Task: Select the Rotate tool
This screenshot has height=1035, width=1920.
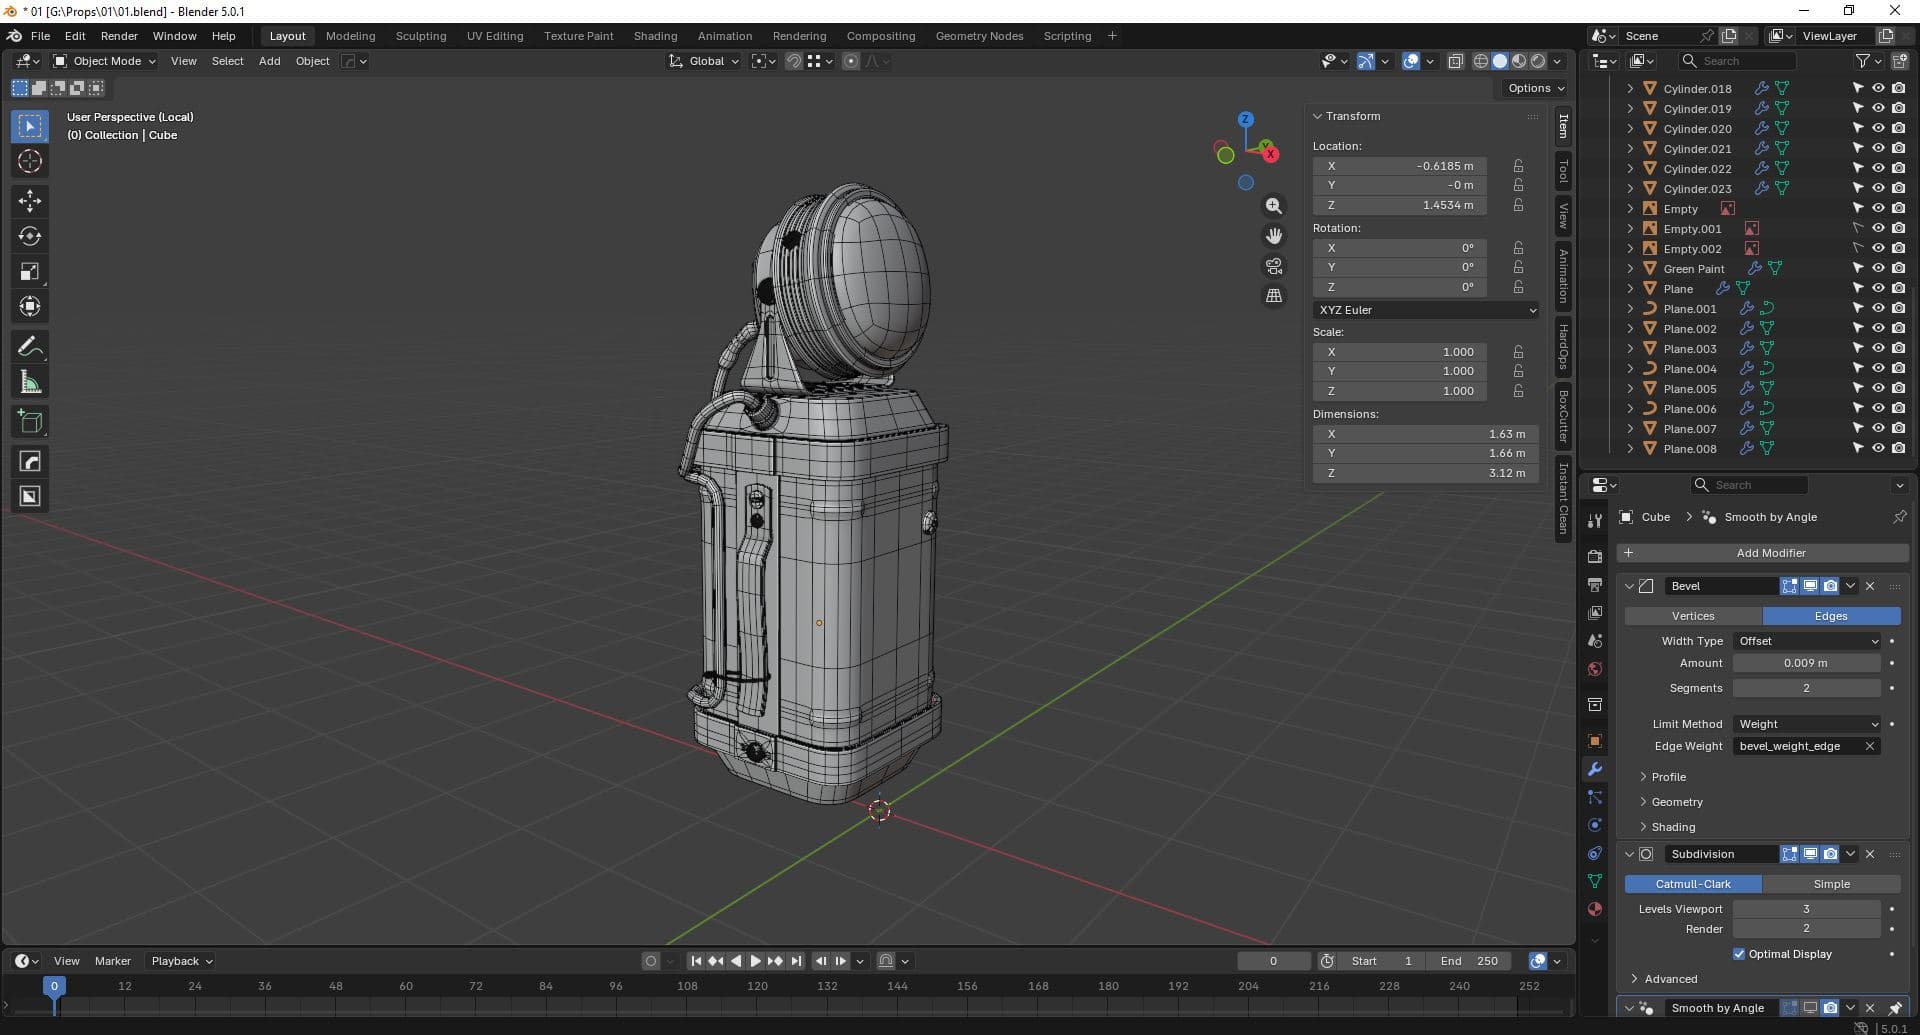Action: click(30, 237)
